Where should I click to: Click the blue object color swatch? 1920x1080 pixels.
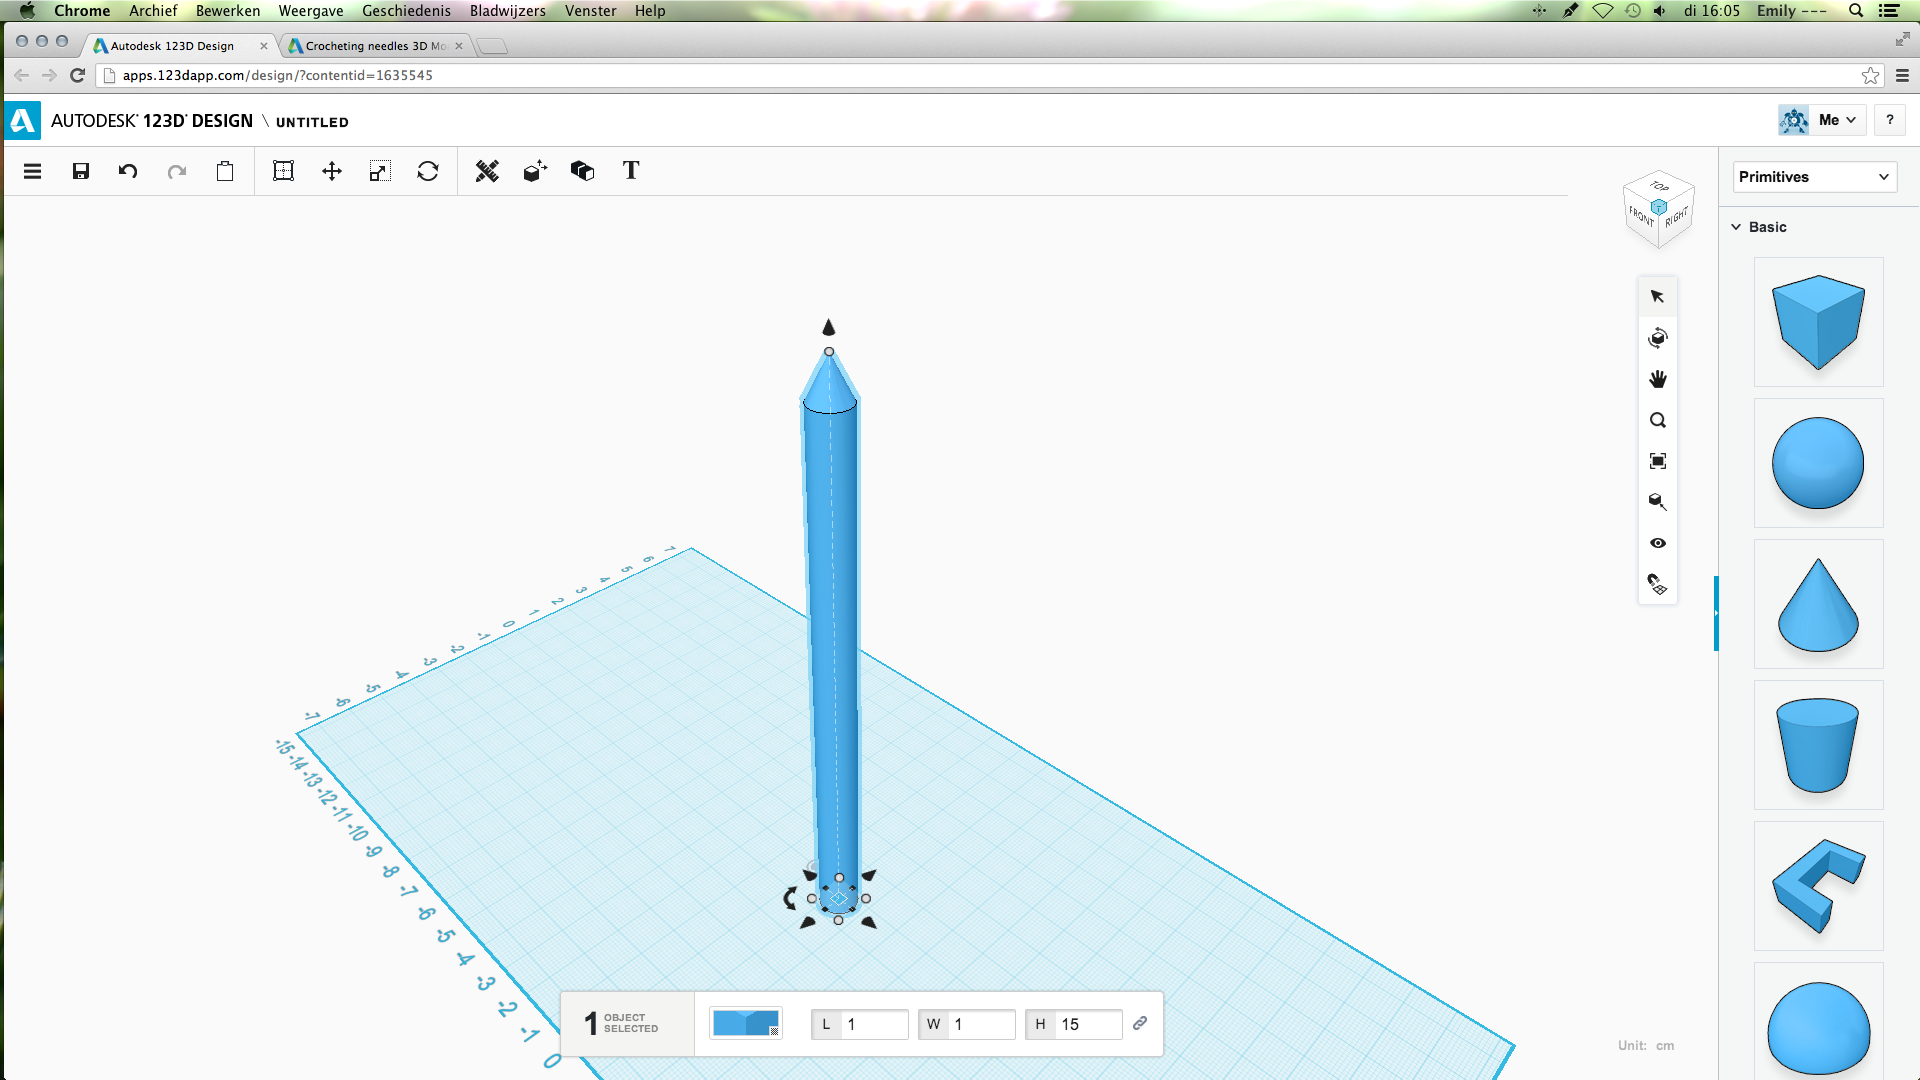pos(745,1023)
